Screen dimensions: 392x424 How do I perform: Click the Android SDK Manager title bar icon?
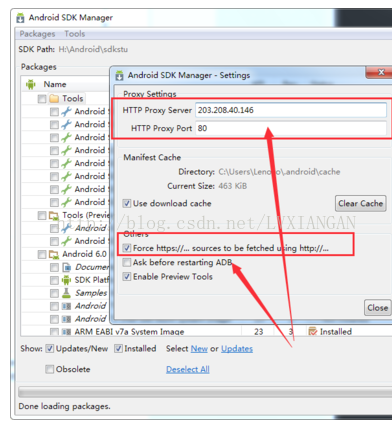pos(20,18)
